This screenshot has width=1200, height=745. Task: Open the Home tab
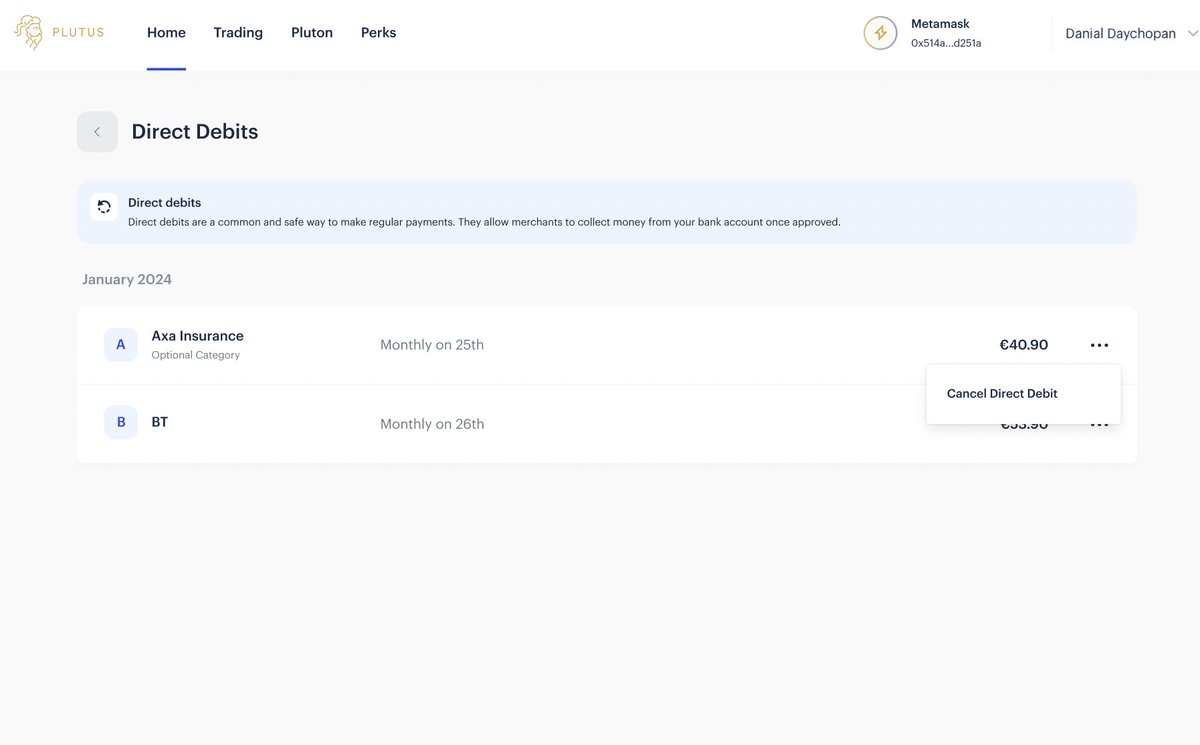(166, 33)
